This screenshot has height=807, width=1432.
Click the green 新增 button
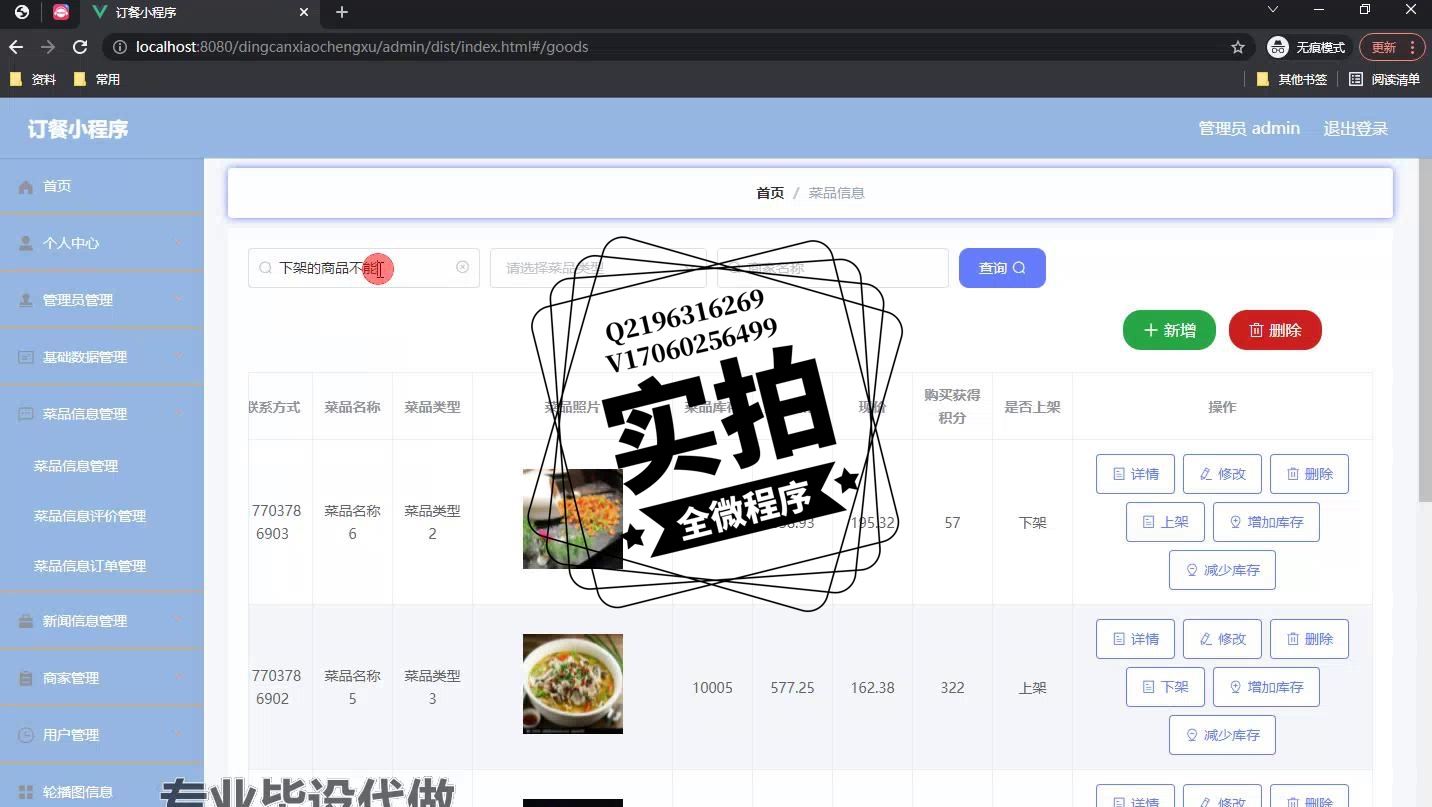coord(1169,330)
